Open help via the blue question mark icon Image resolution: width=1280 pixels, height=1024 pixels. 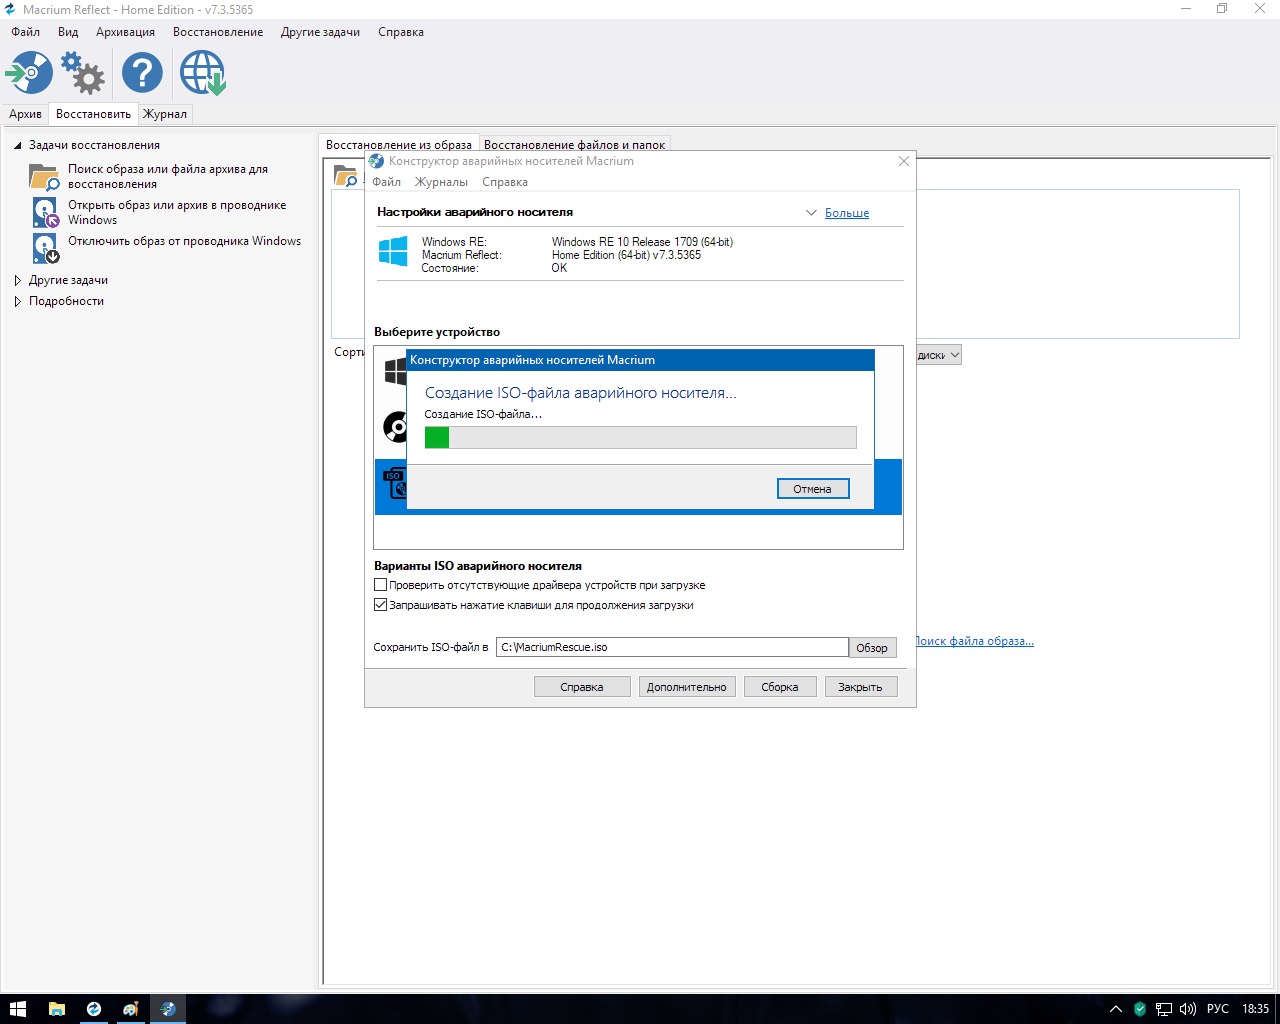tap(142, 73)
